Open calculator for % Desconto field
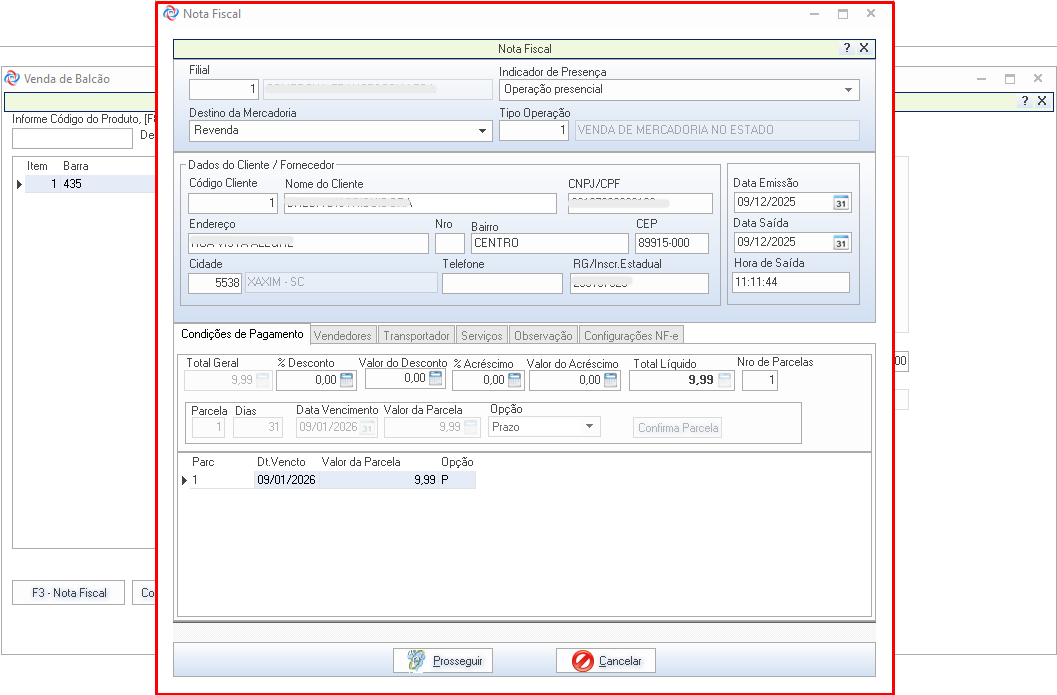This screenshot has height=695, width=1057. coord(347,380)
